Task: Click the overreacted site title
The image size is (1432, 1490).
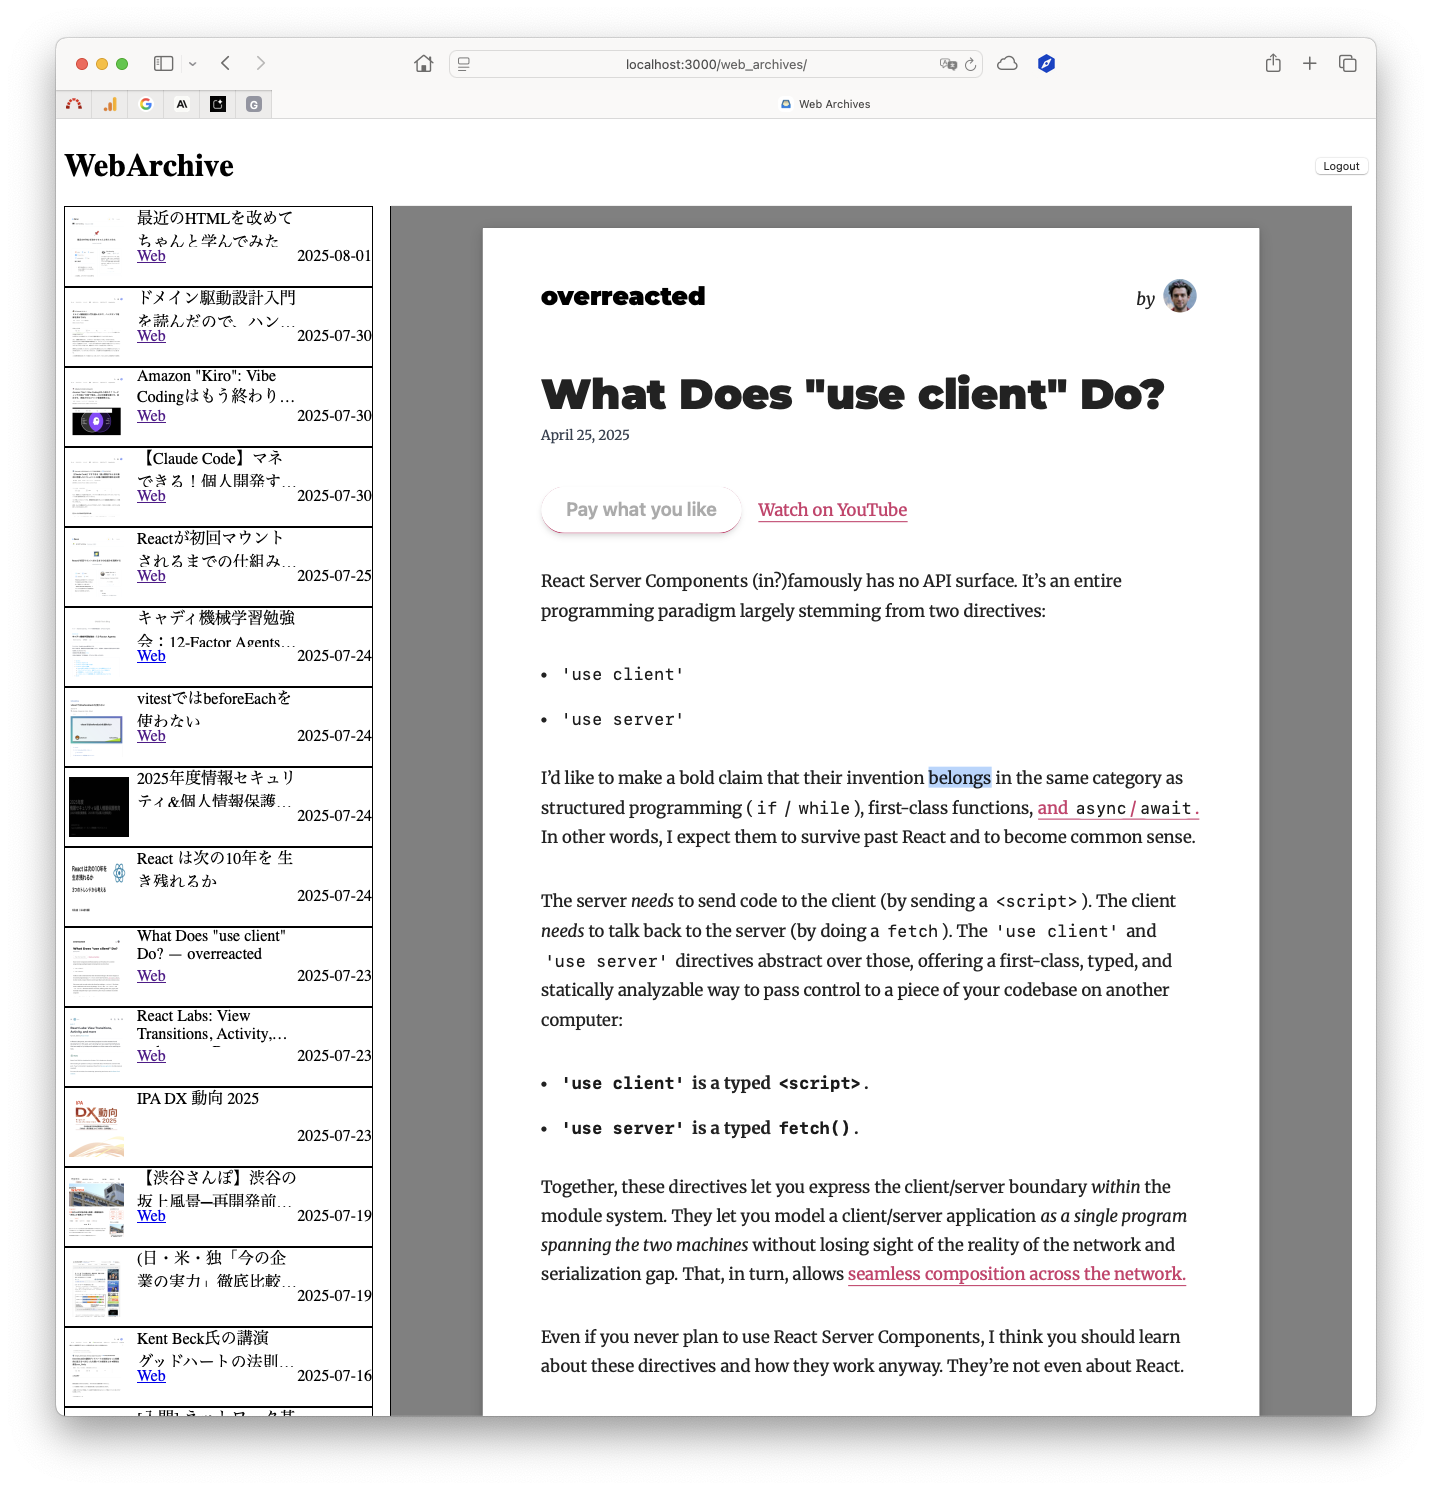Action: [x=623, y=296]
